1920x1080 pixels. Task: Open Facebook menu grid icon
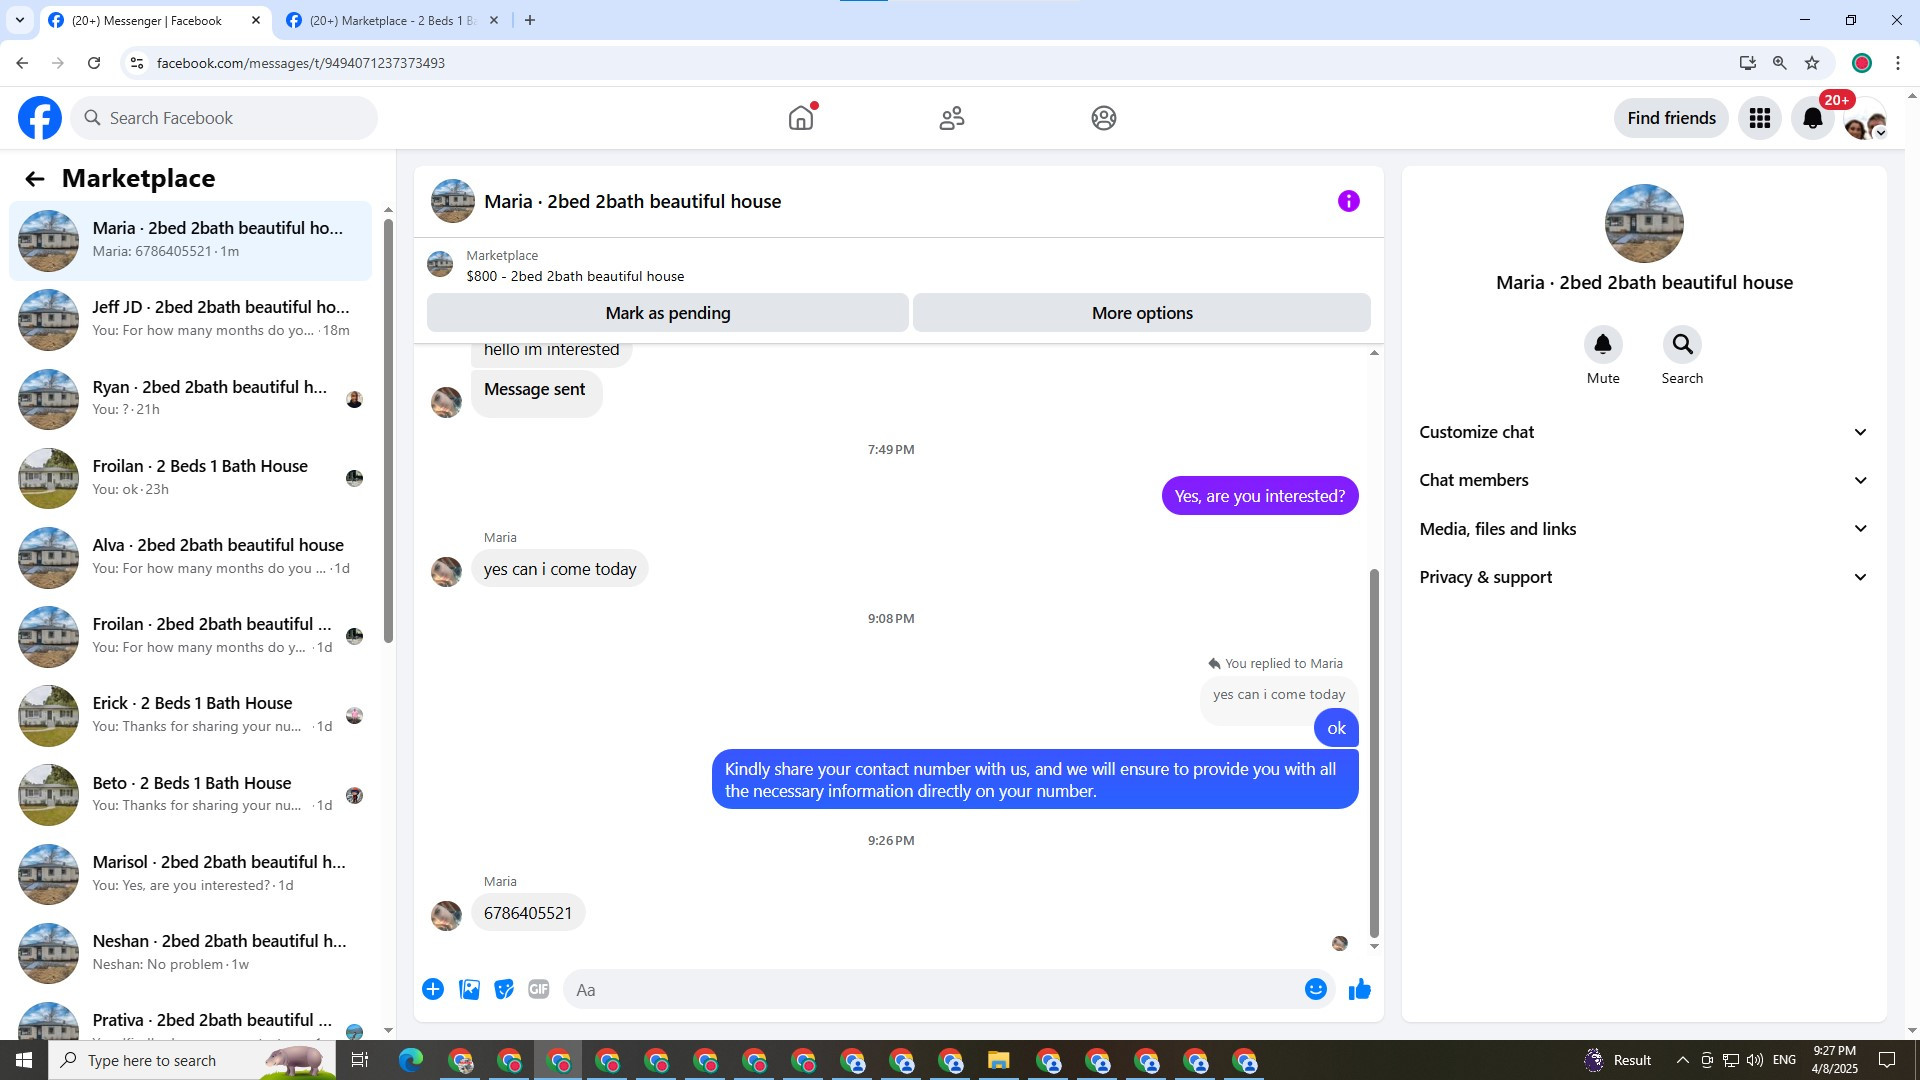click(1759, 118)
